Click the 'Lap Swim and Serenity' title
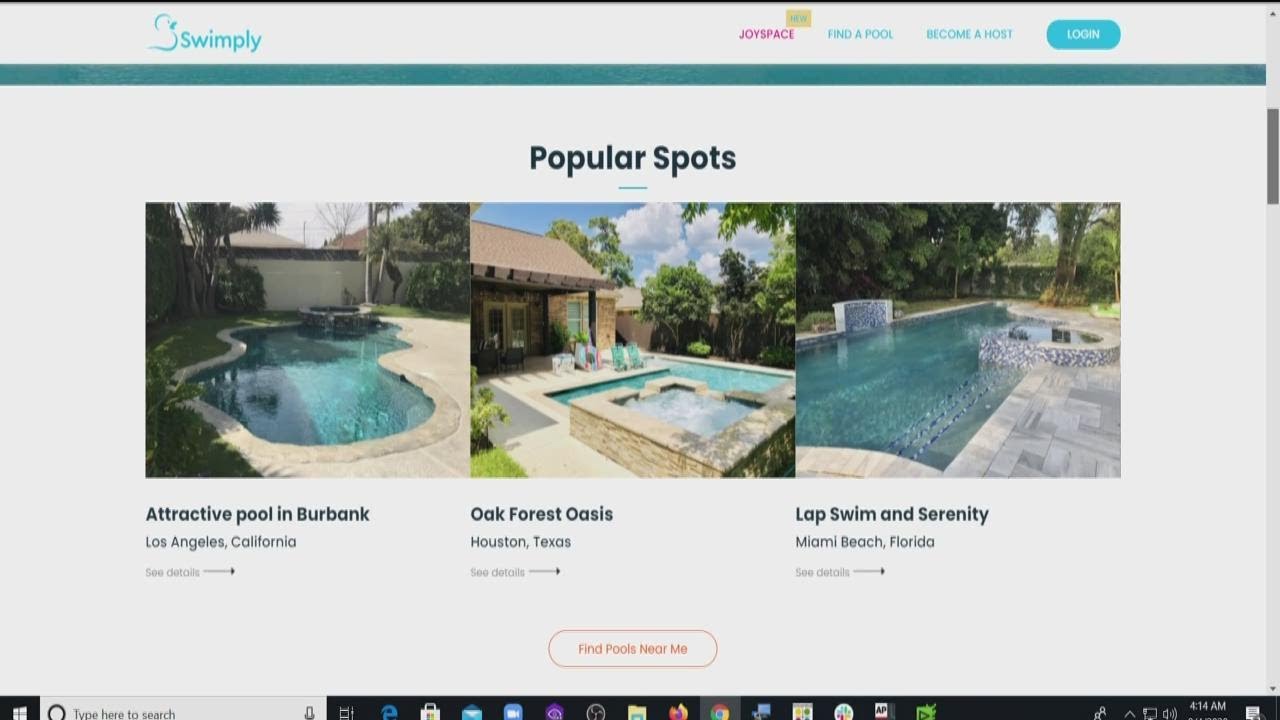1280x720 pixels. [892, 514]
